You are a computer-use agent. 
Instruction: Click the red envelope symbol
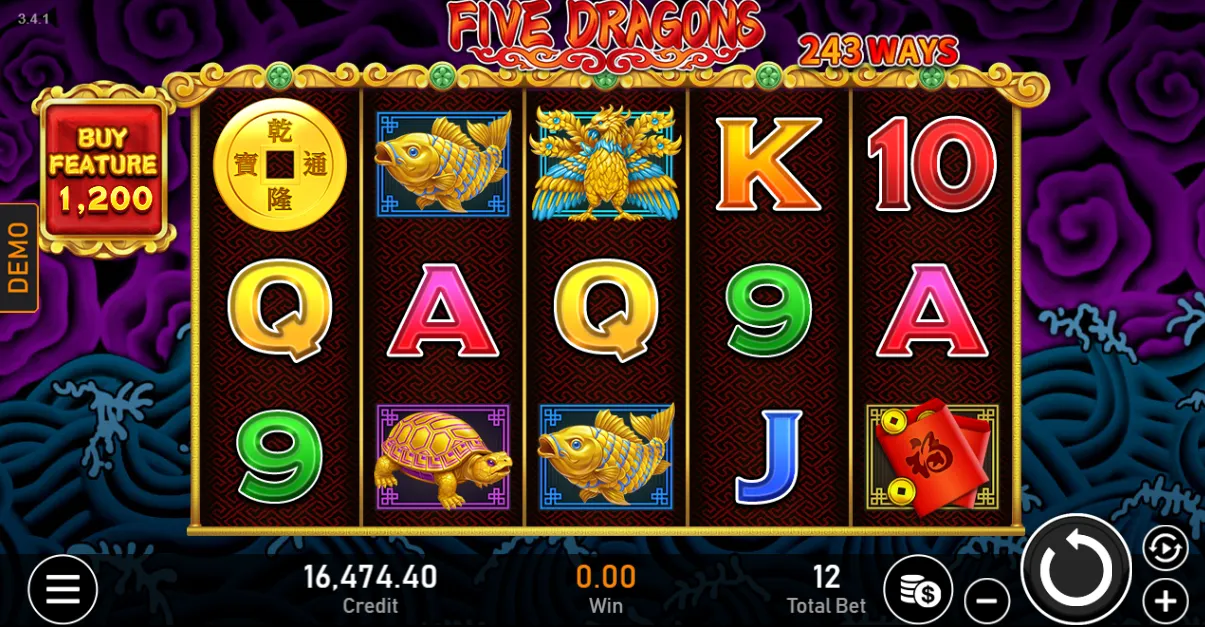[933, 457]
